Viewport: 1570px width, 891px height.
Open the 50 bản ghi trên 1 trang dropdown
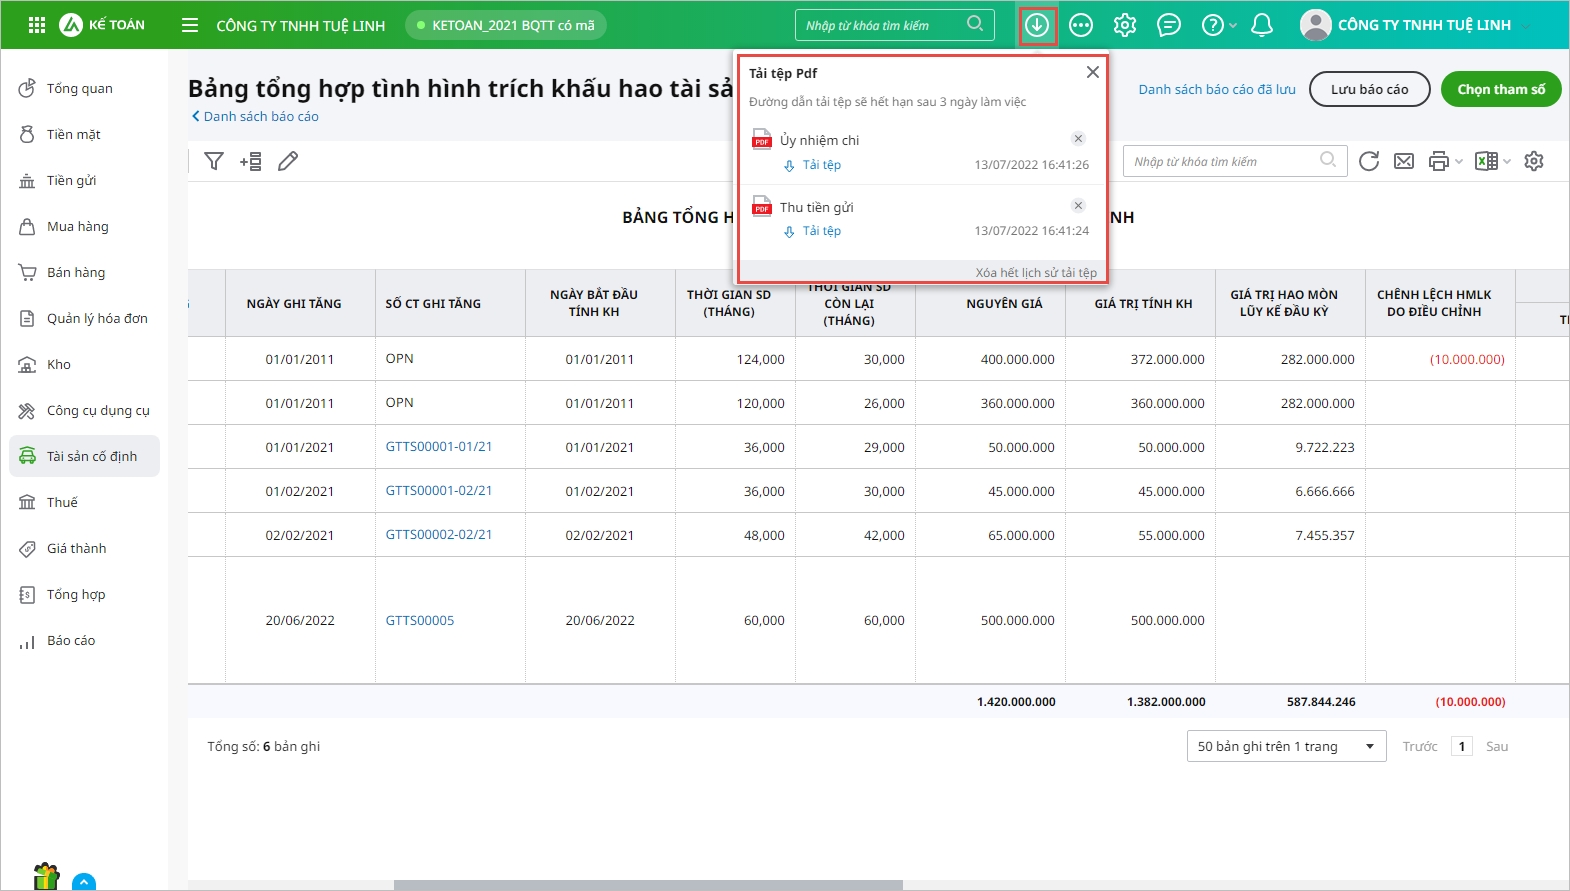[1286, 746]
